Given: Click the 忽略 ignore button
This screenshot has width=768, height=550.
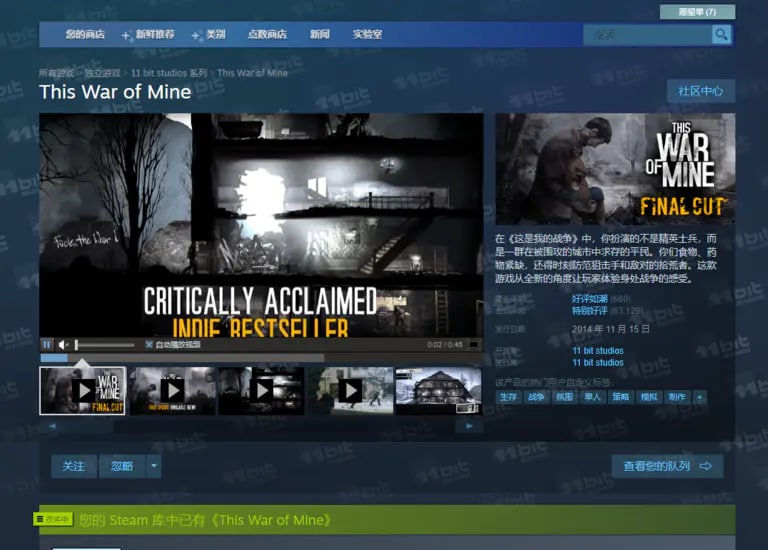Looking at the screenshot, I should (122, 466).
